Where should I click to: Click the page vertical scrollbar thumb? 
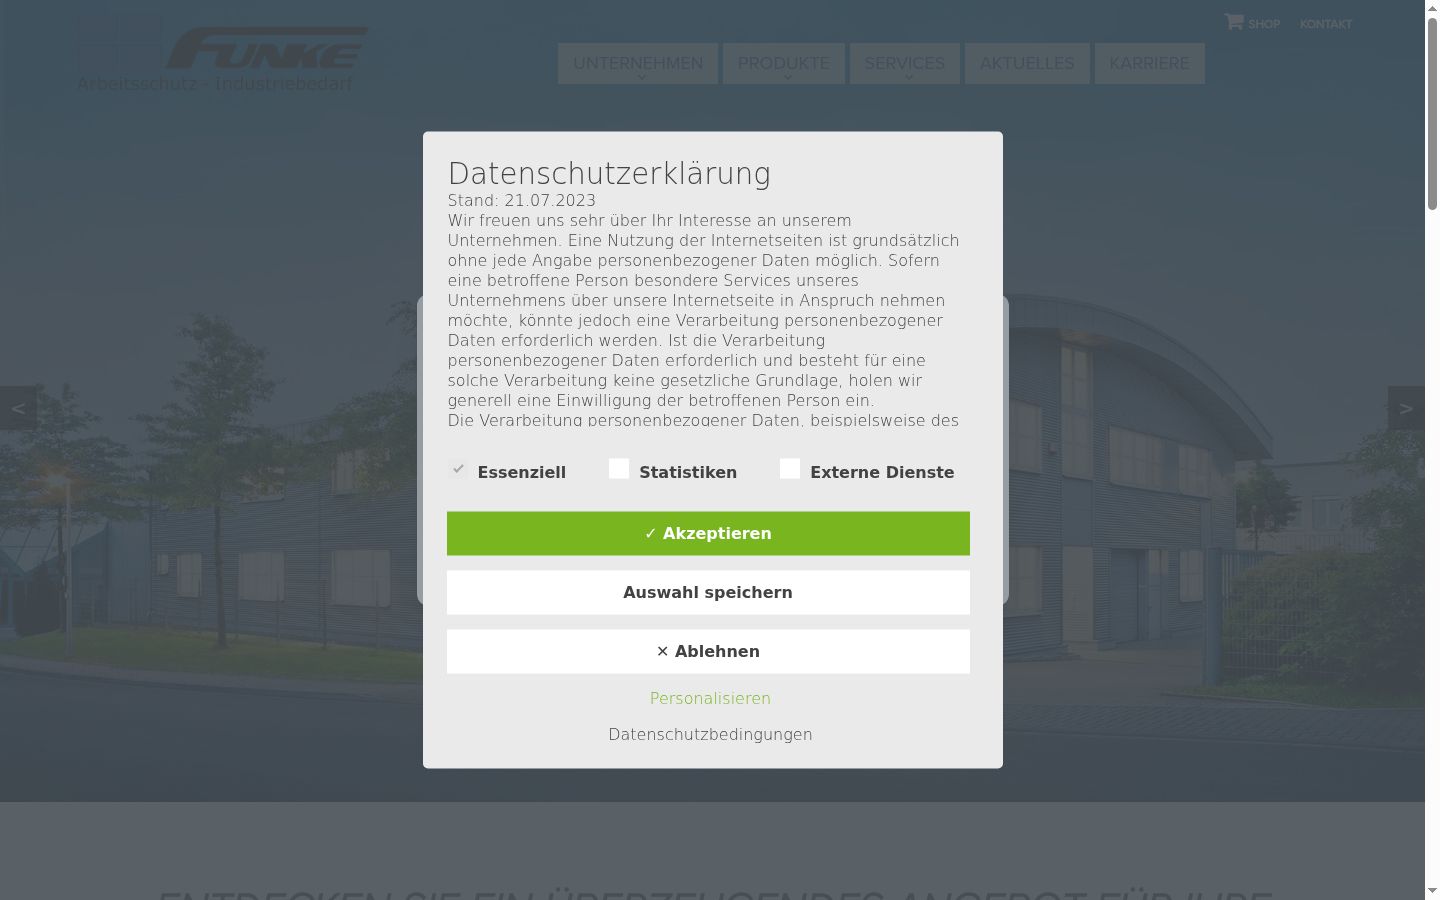pyautogui.click(x=1432, y=113)
